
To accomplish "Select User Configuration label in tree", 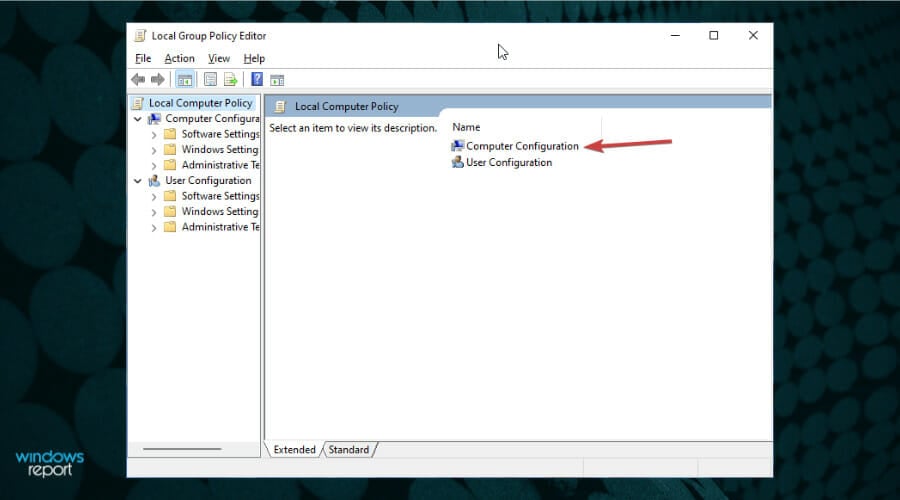I will pos(208,181).
